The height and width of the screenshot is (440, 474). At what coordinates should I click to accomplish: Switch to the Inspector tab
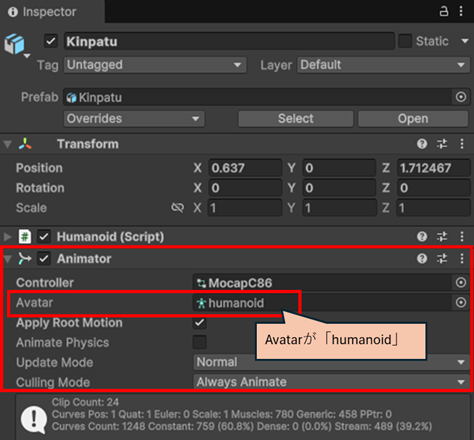pyautogui.click(x=43, y=12)
